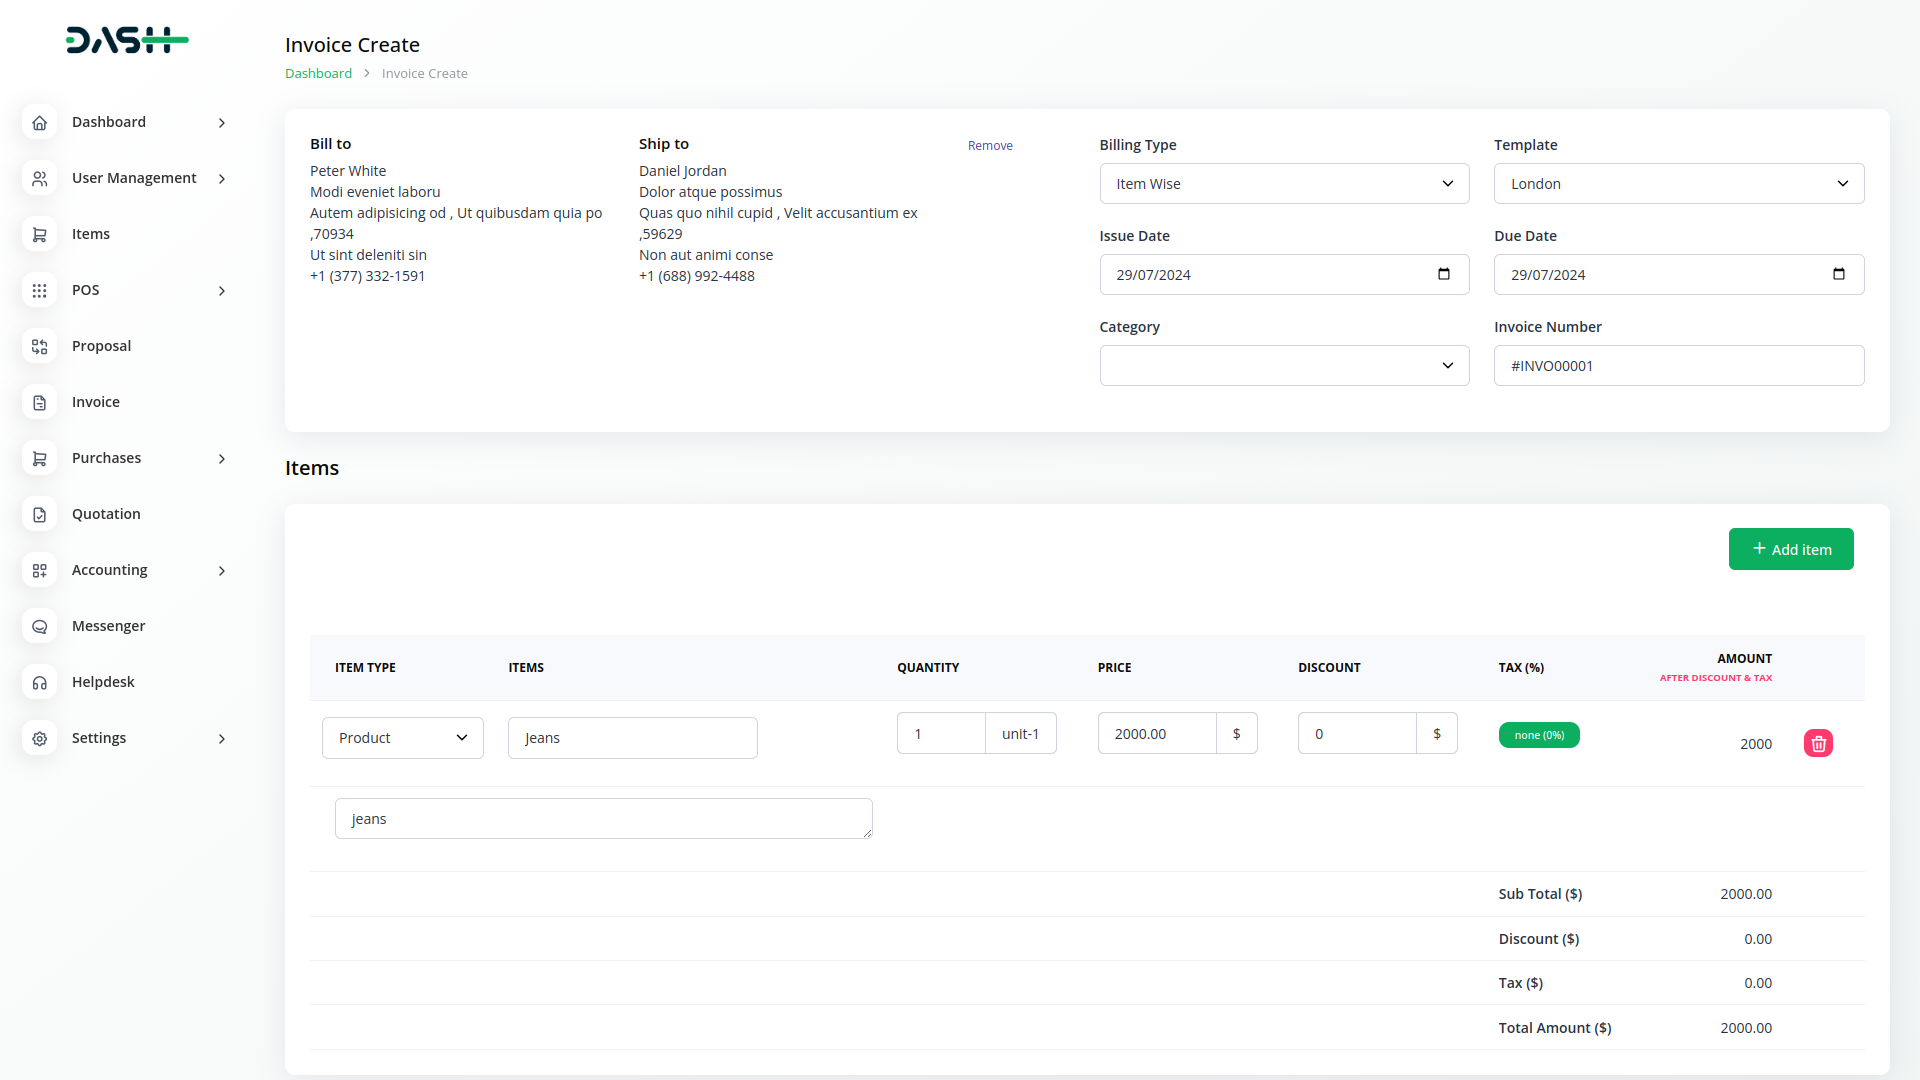Open the Quotation menu item

click(106, 514)
